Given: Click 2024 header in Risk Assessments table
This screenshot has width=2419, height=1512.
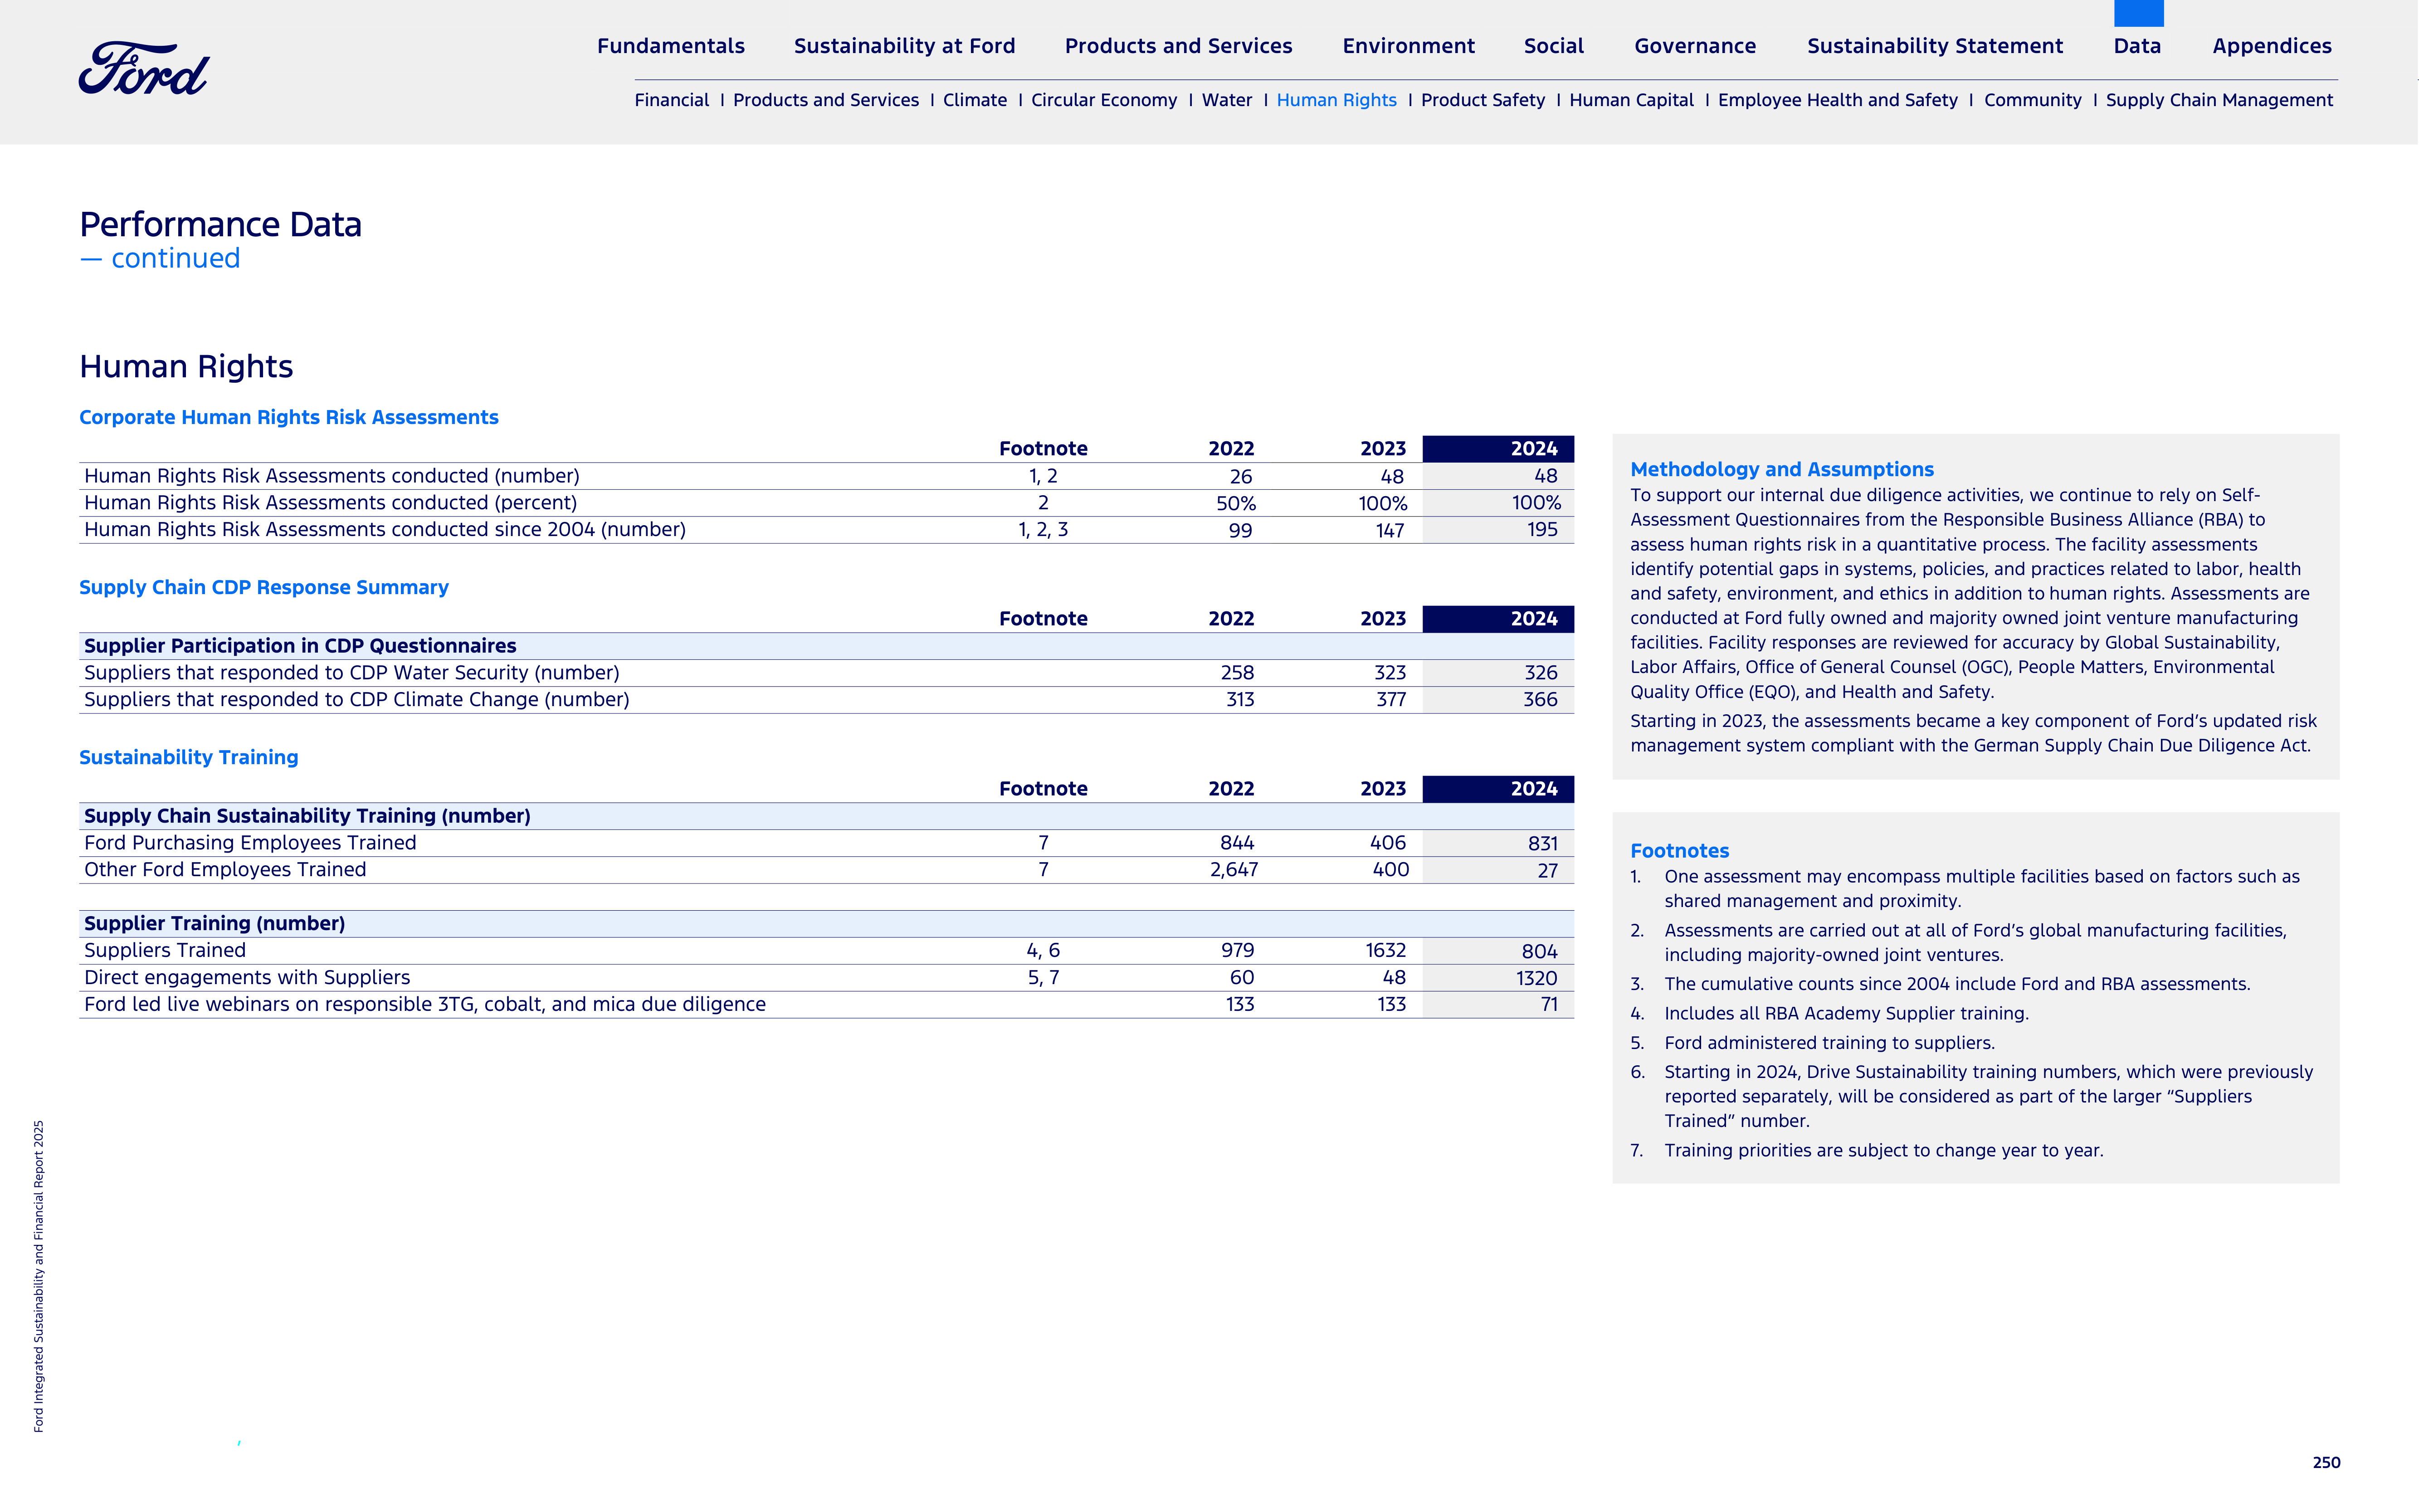Looking at the screenshot, I should 1497,449.
